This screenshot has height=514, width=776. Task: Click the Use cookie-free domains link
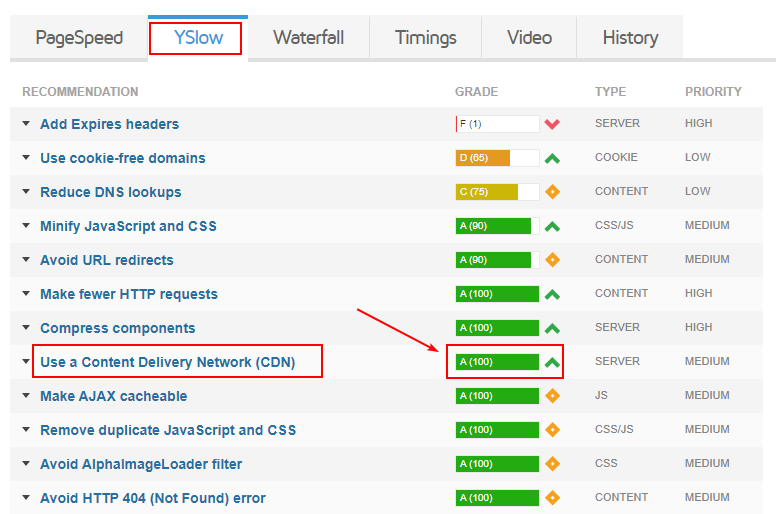(123, 158)
